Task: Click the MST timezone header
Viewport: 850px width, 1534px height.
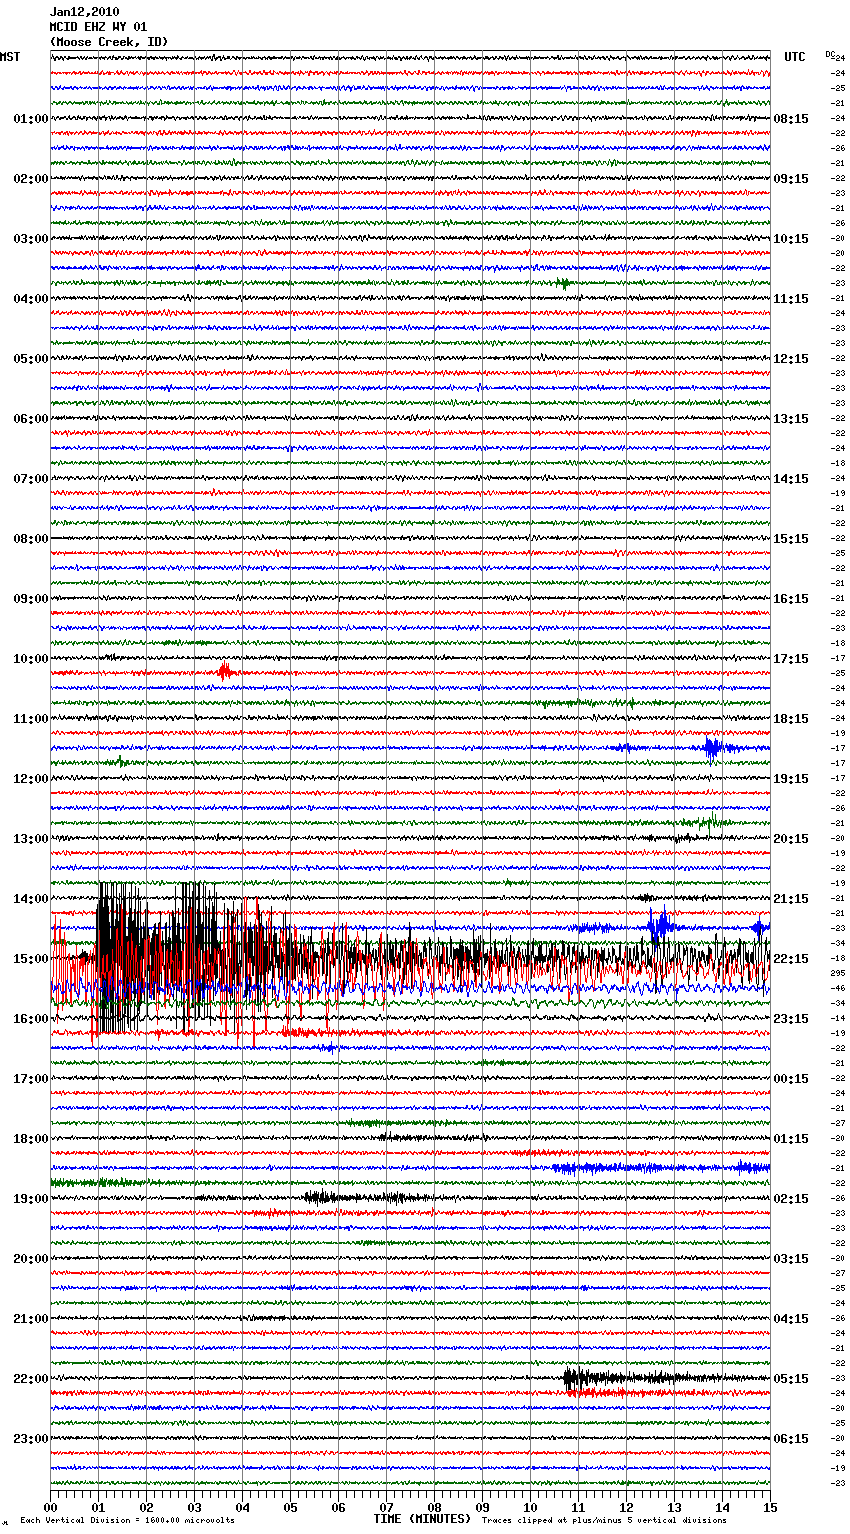Action: (x=10, y=57)
